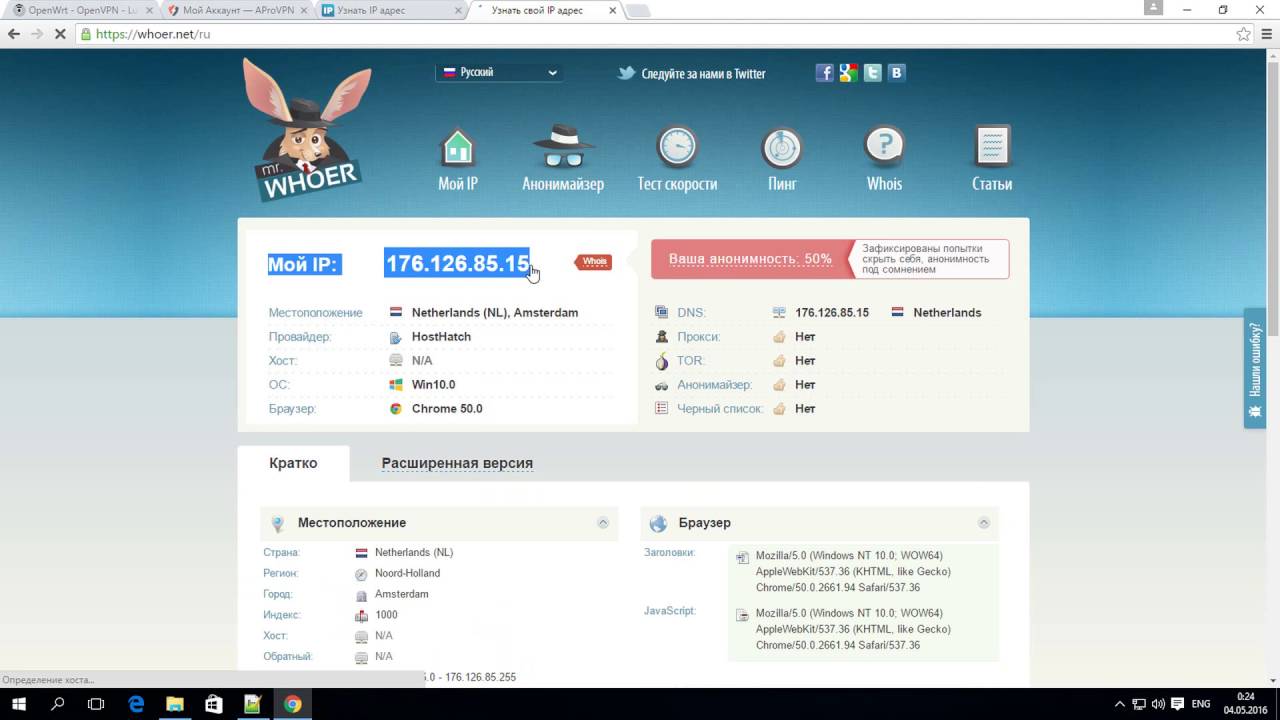Close the active Узнать свой IP адрес tab
This screenshot has width=1280, height=720.
pos(611,10)
